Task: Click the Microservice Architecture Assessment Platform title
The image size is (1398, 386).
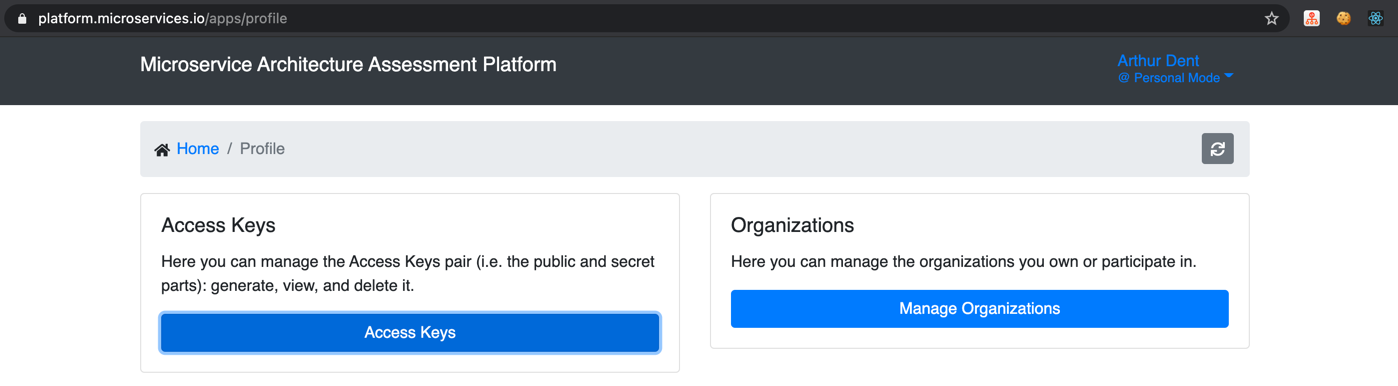Action: [x=348, y=65]
